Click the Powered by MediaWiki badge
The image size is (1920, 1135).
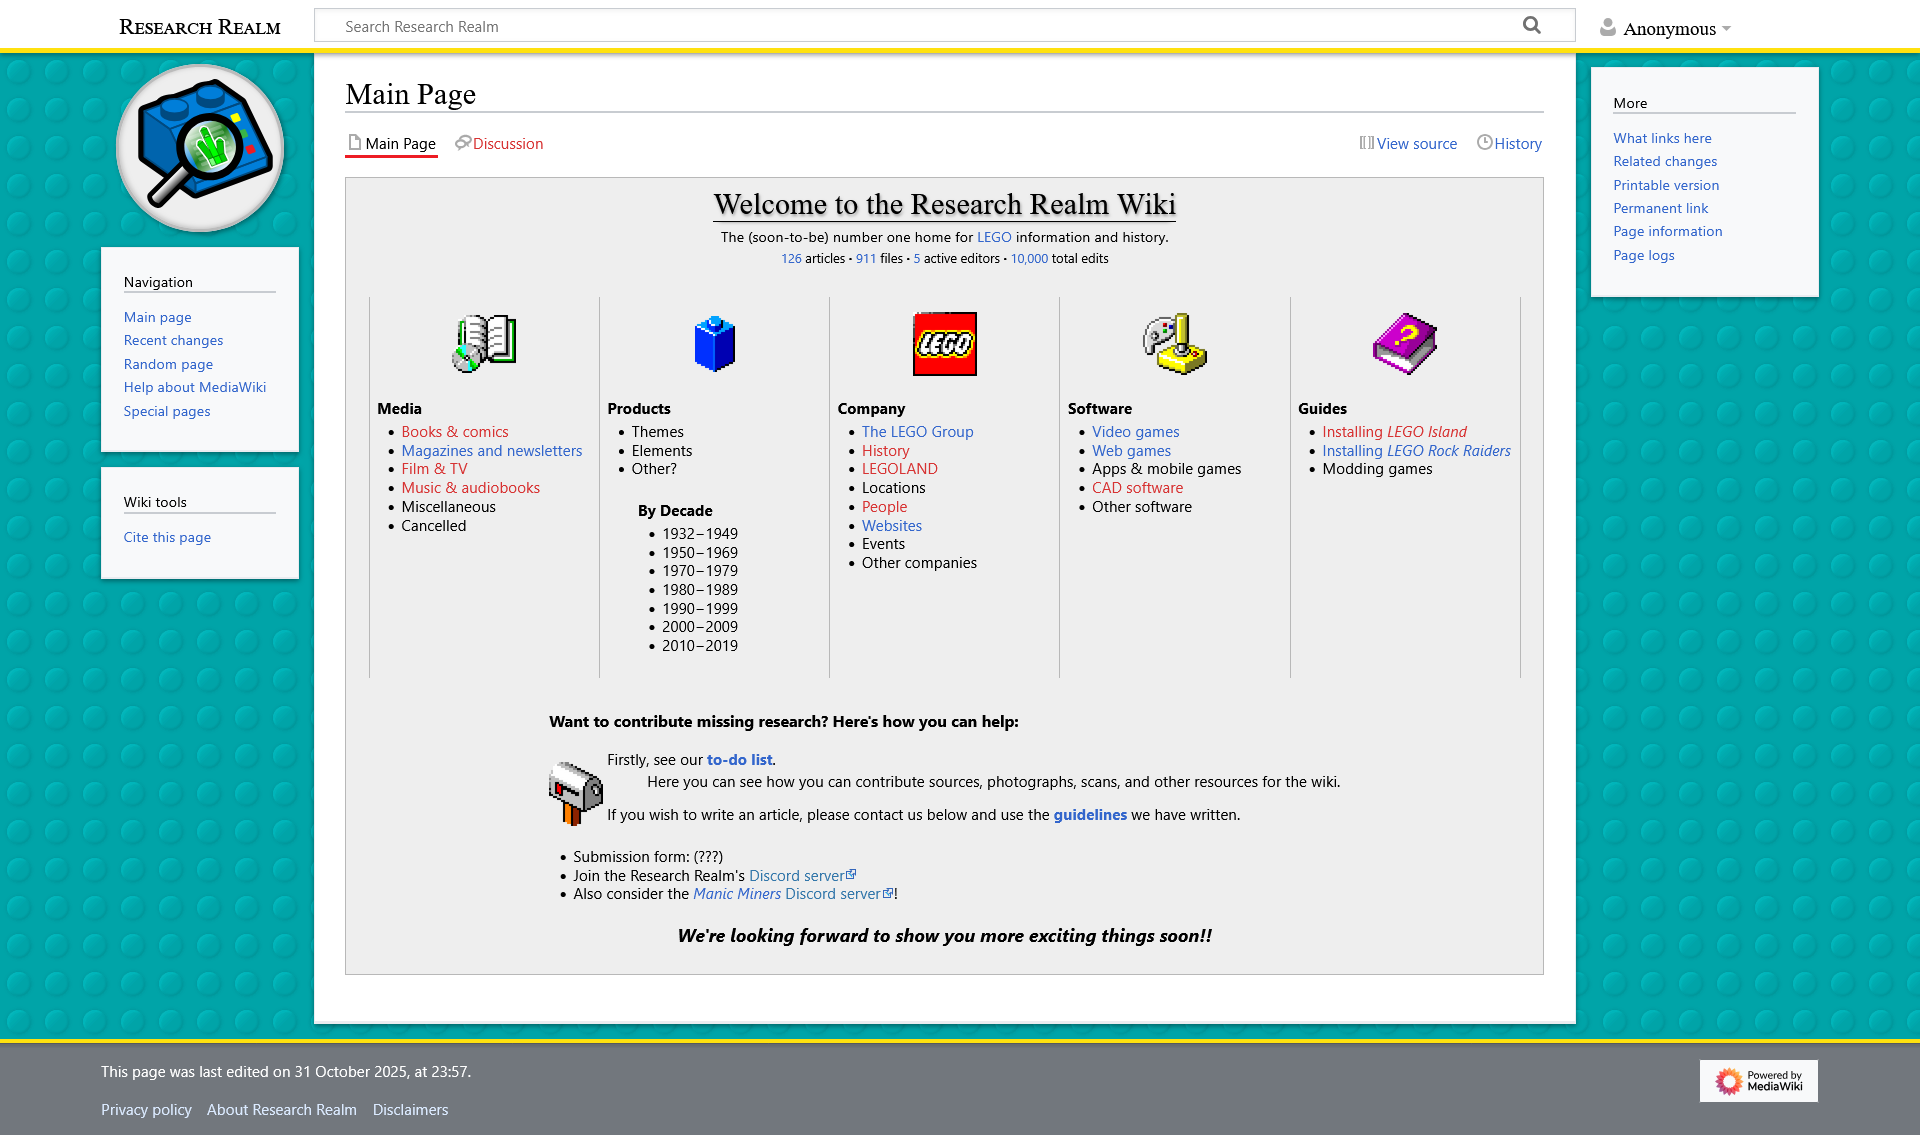click(1758, 1081)
